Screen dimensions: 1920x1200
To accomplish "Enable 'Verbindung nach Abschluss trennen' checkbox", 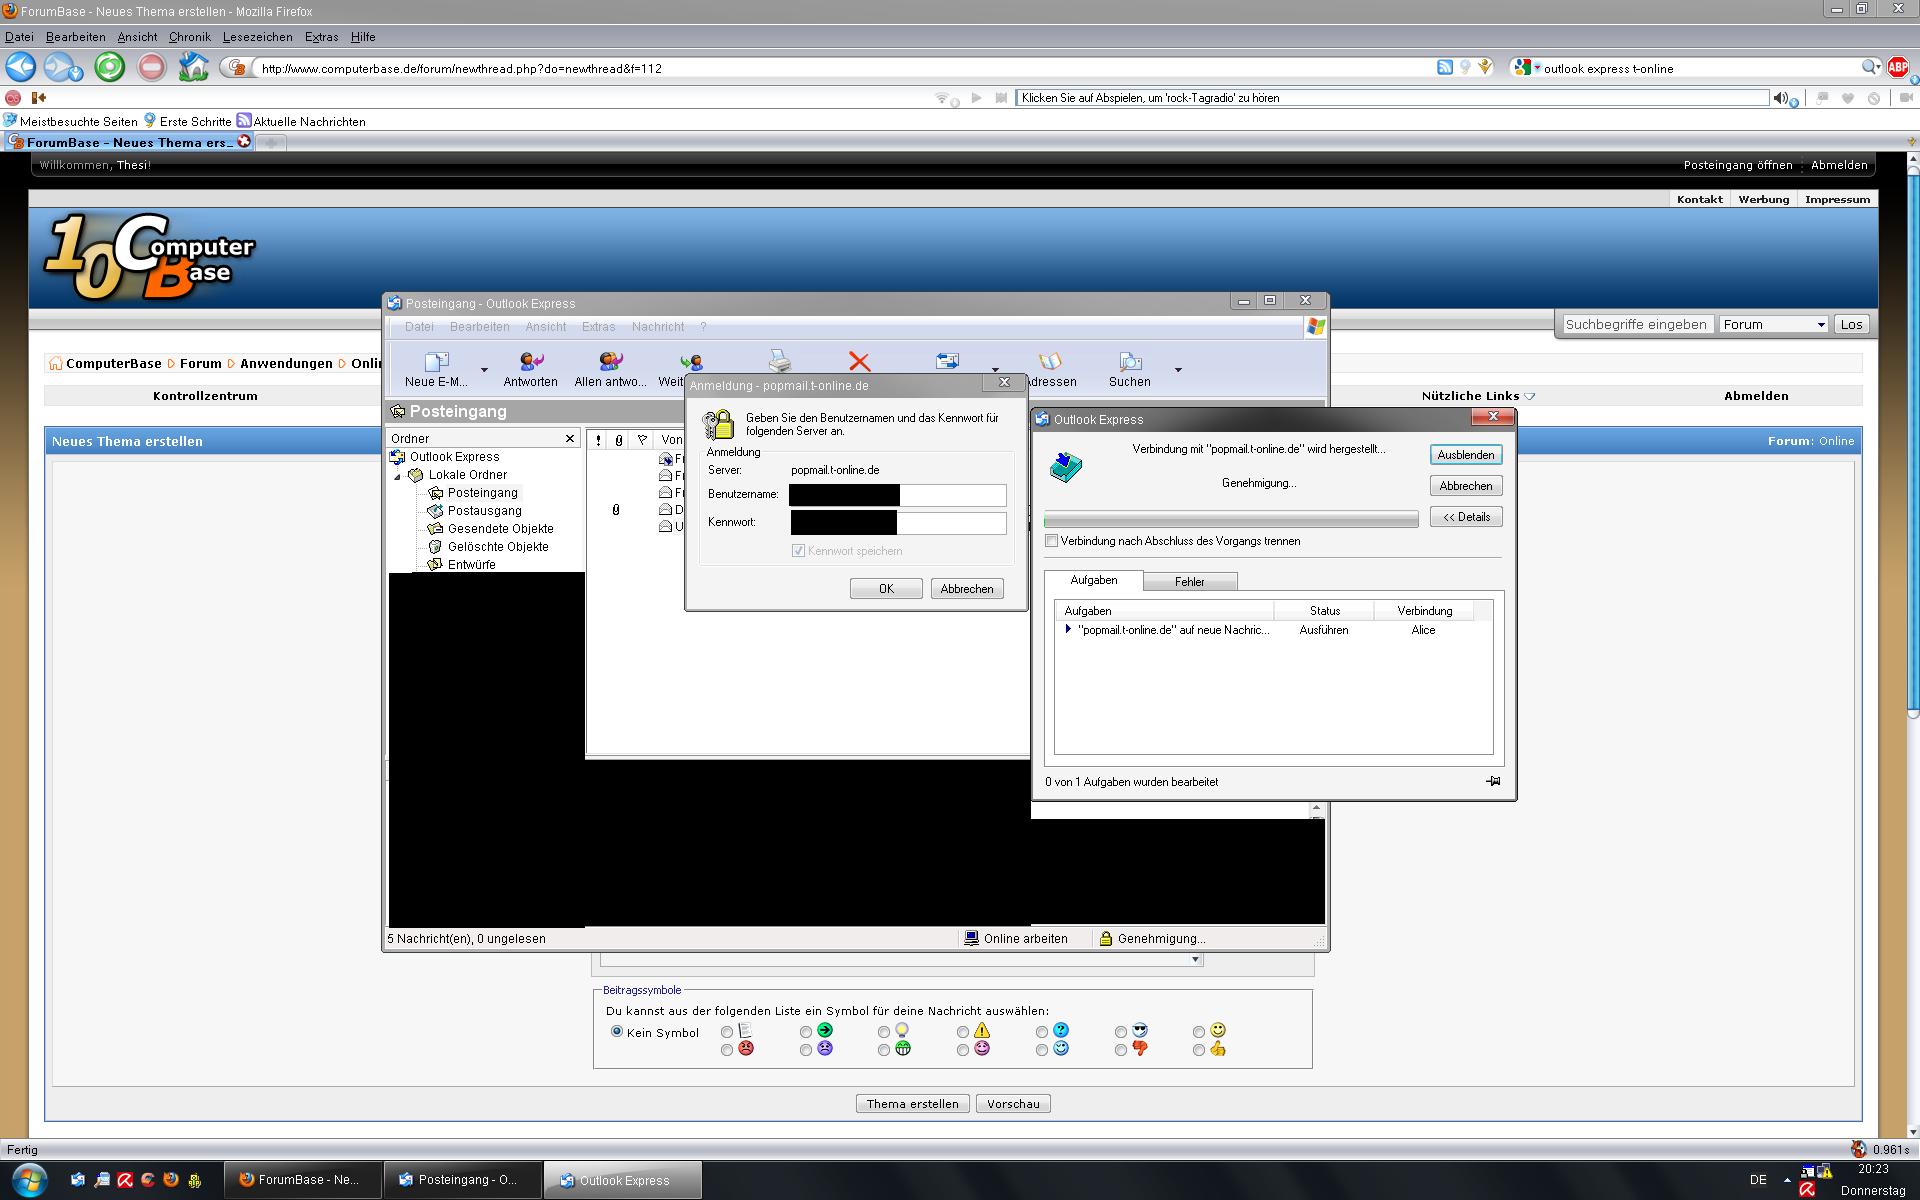I will coord(1051,541).
